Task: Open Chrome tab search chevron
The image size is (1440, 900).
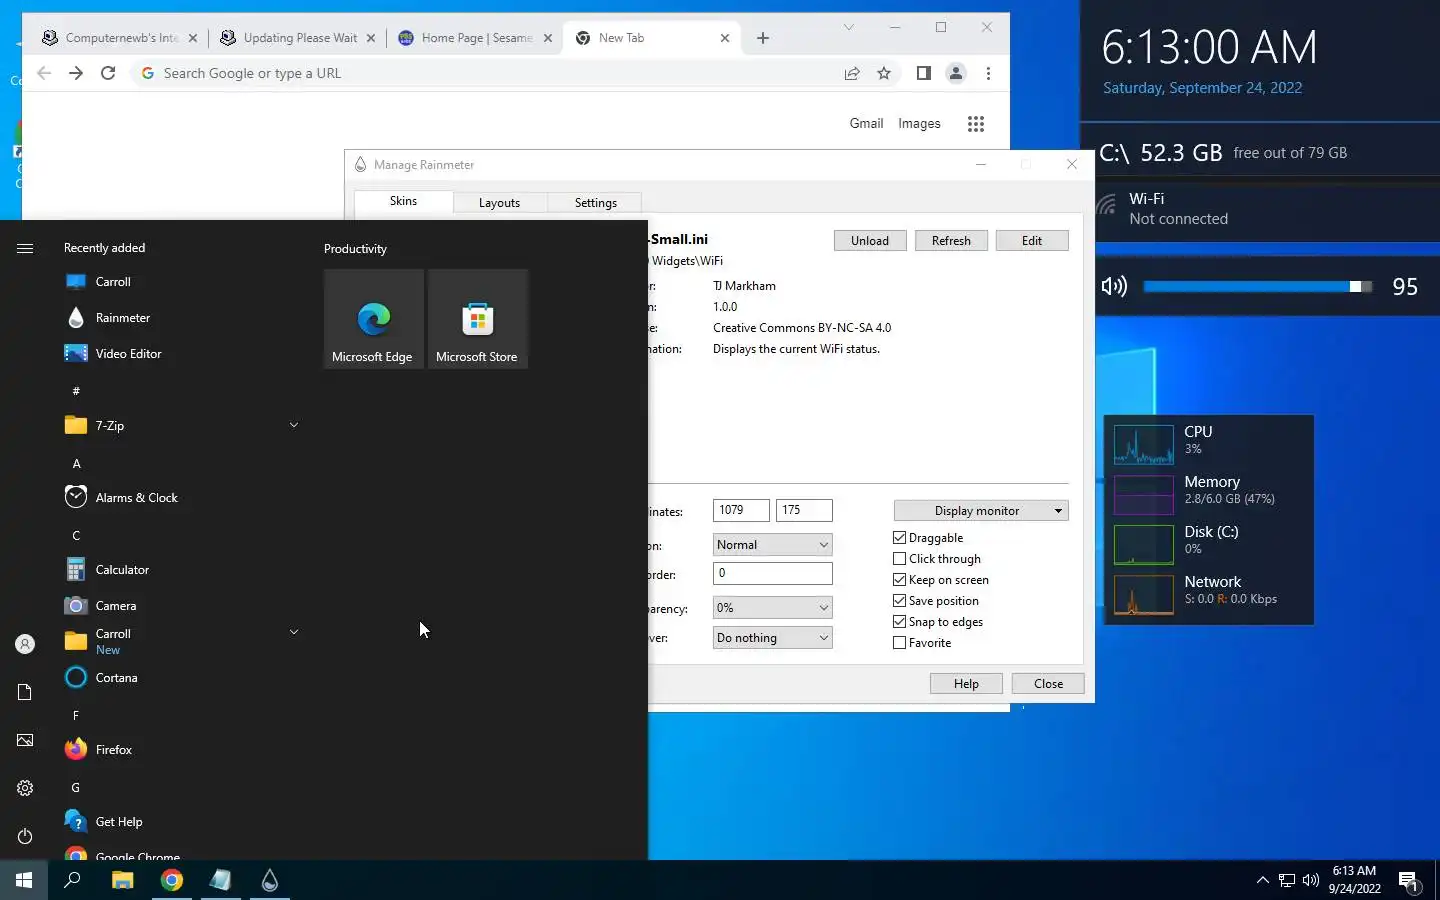Action: 849,28
